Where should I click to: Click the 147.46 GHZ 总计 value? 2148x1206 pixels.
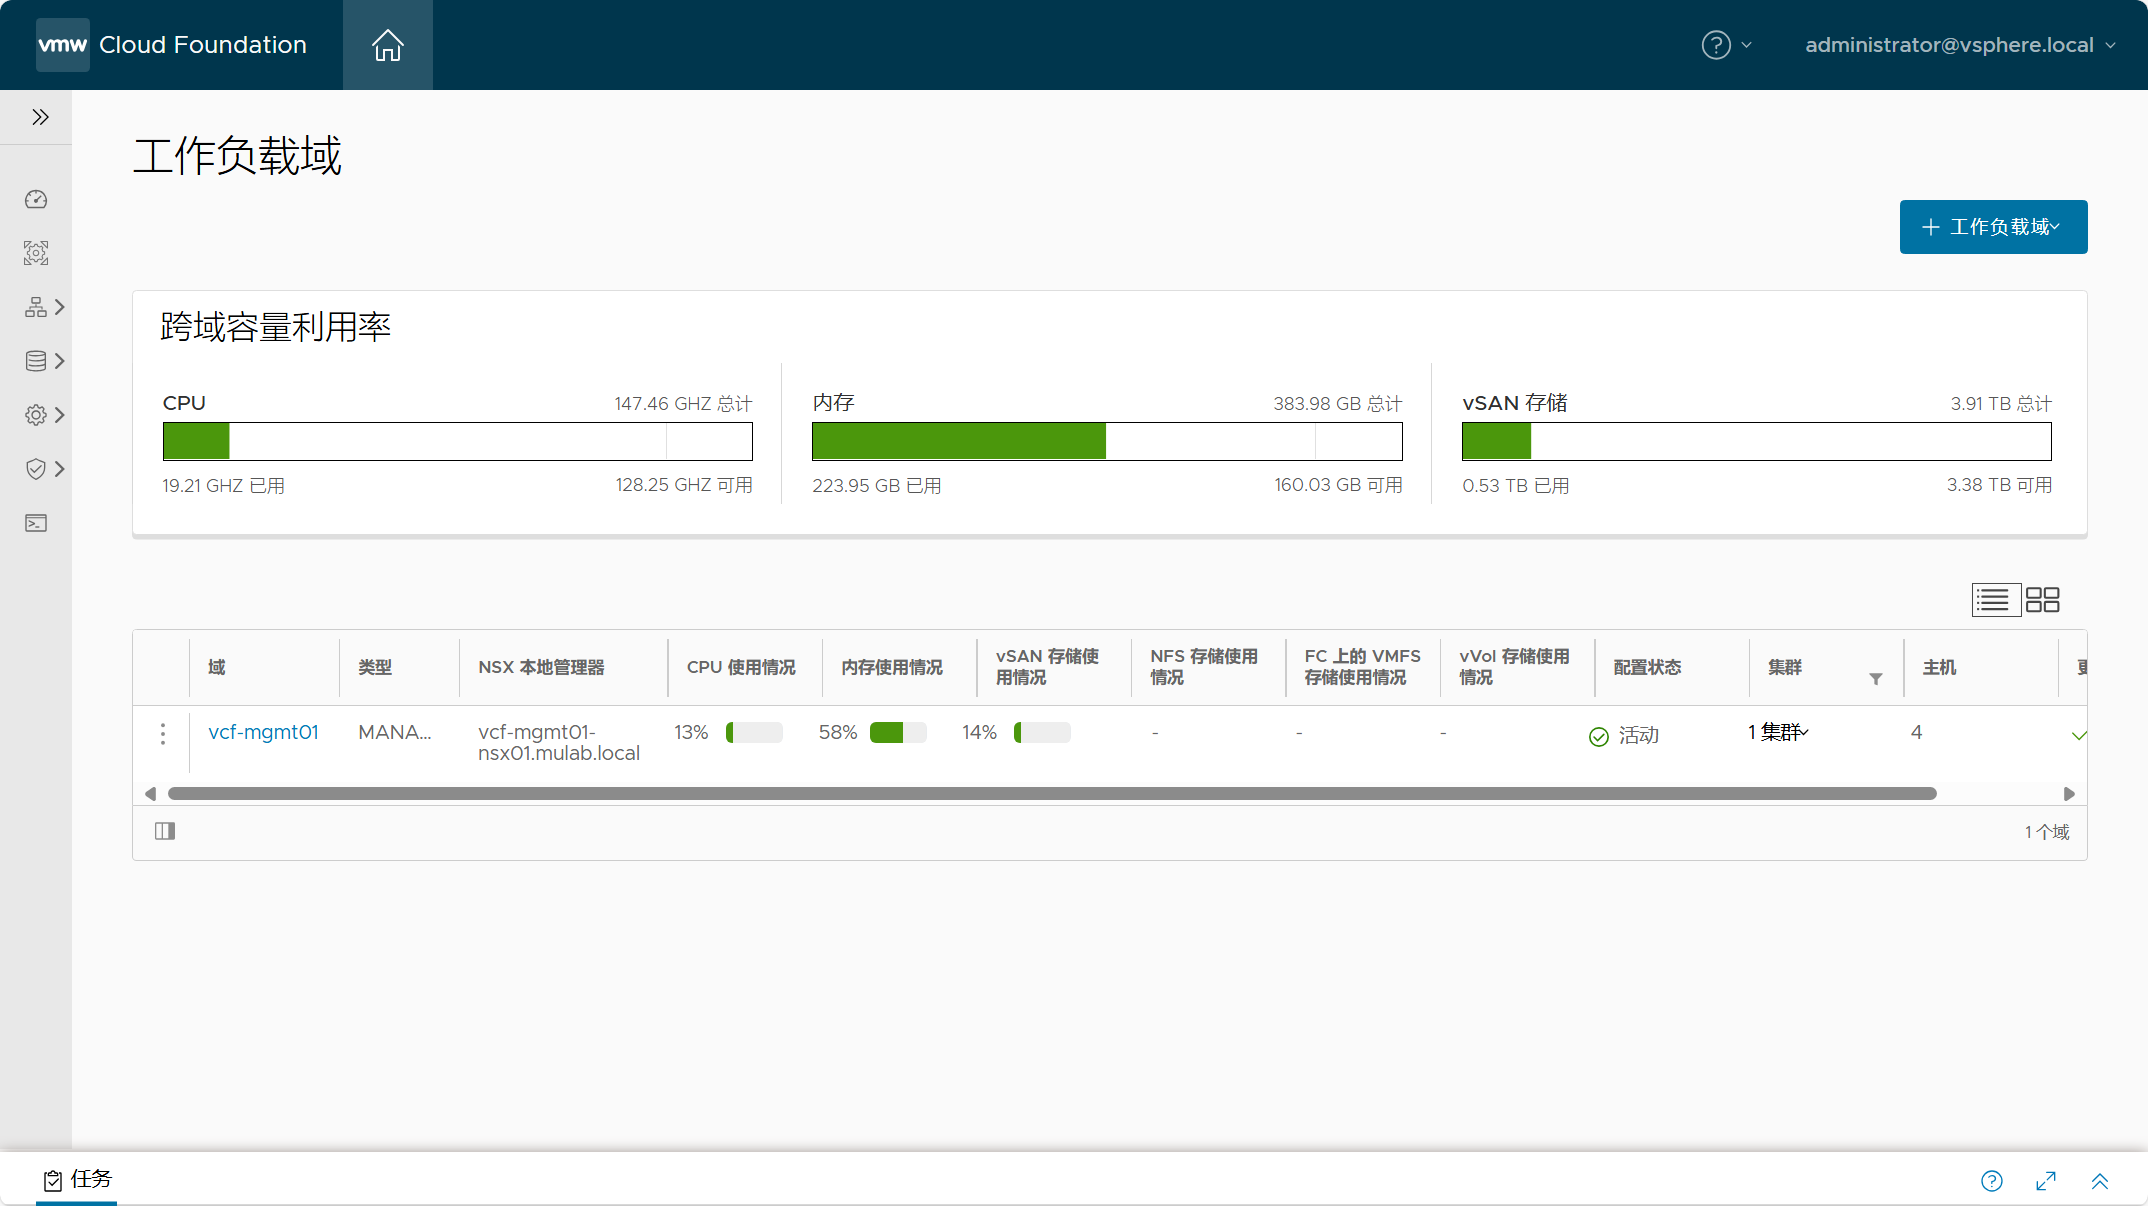pyautogui.click(x=683, y=403)
